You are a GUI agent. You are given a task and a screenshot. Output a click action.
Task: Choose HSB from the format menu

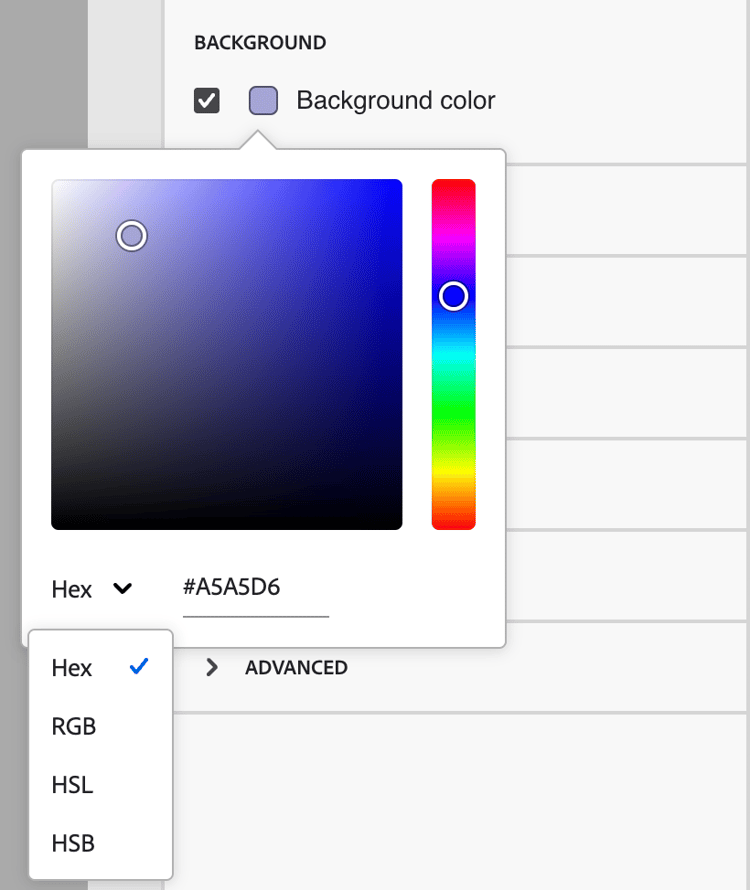point(73,843)
